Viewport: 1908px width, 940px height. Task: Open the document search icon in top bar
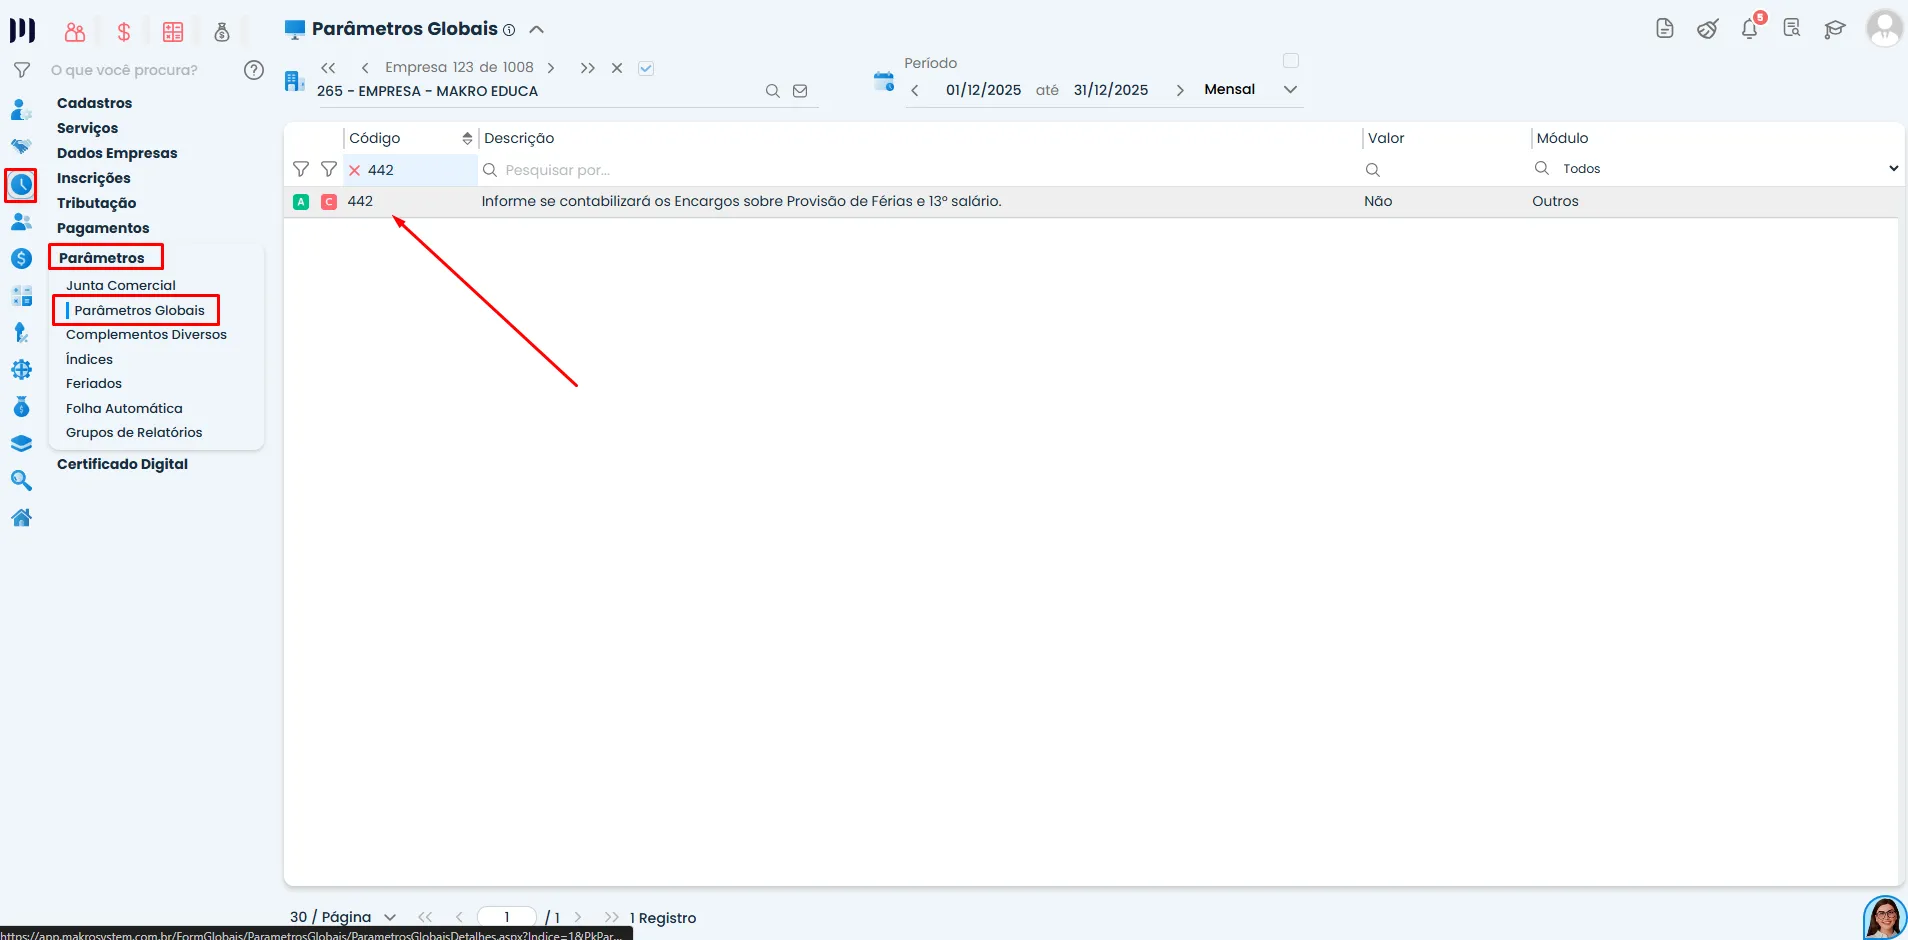(1792, 28)
